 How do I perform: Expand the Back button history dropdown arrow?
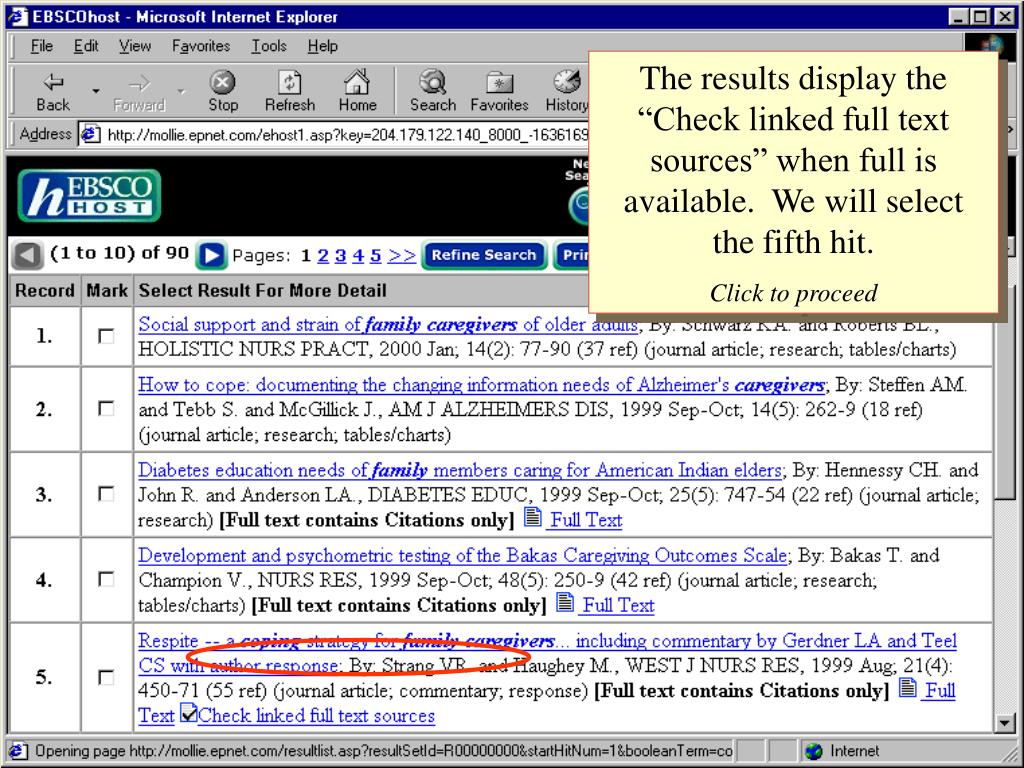click(x=95, y=91)
